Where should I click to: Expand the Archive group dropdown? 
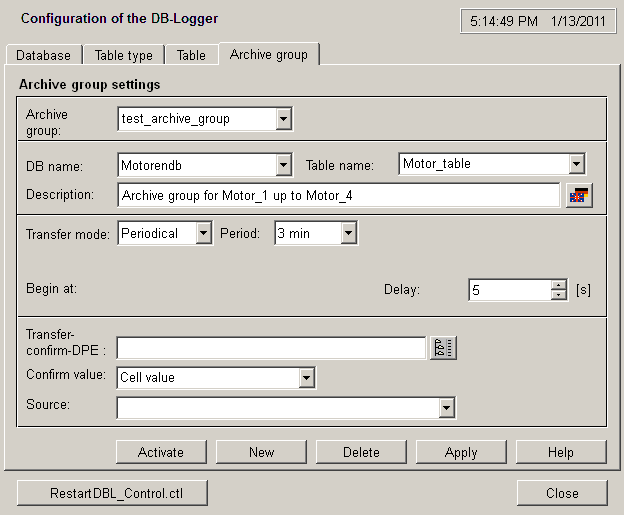click(283, 119)
